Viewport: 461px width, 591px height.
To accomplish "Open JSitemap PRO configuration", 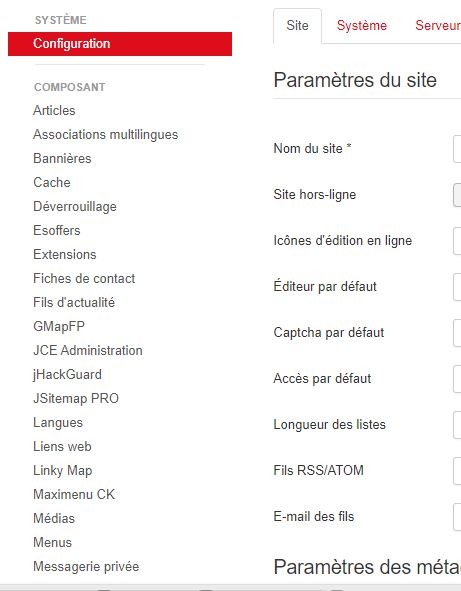I will pyautogui.click(x=76, y=398).
